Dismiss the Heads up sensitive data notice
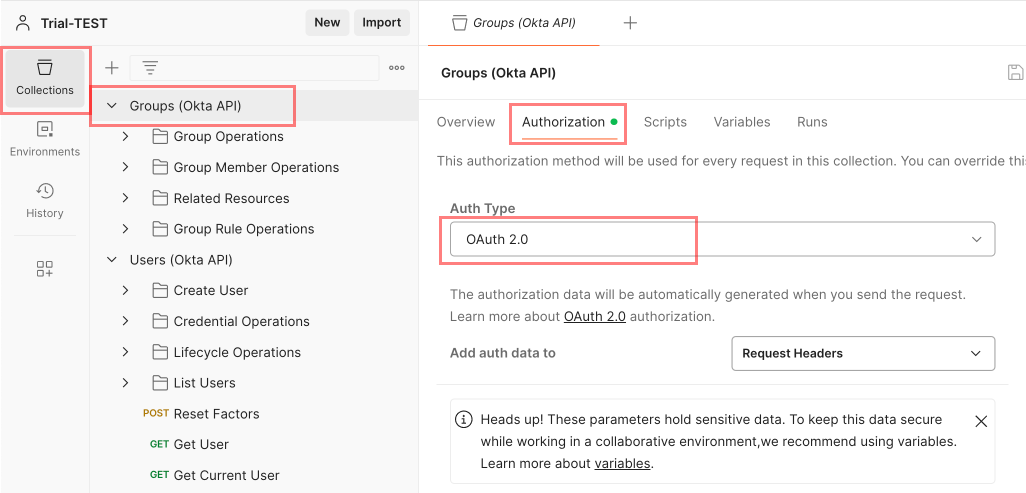The height and width of the screenshot is (493, 1026). pos(981,421)
